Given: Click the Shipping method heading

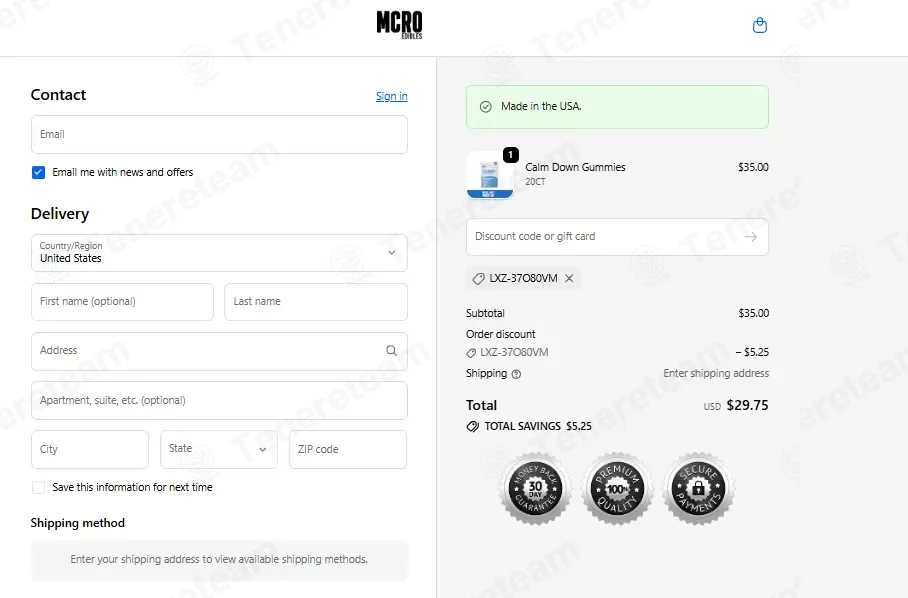Looking at the screenshot, I should coord(78,523).
